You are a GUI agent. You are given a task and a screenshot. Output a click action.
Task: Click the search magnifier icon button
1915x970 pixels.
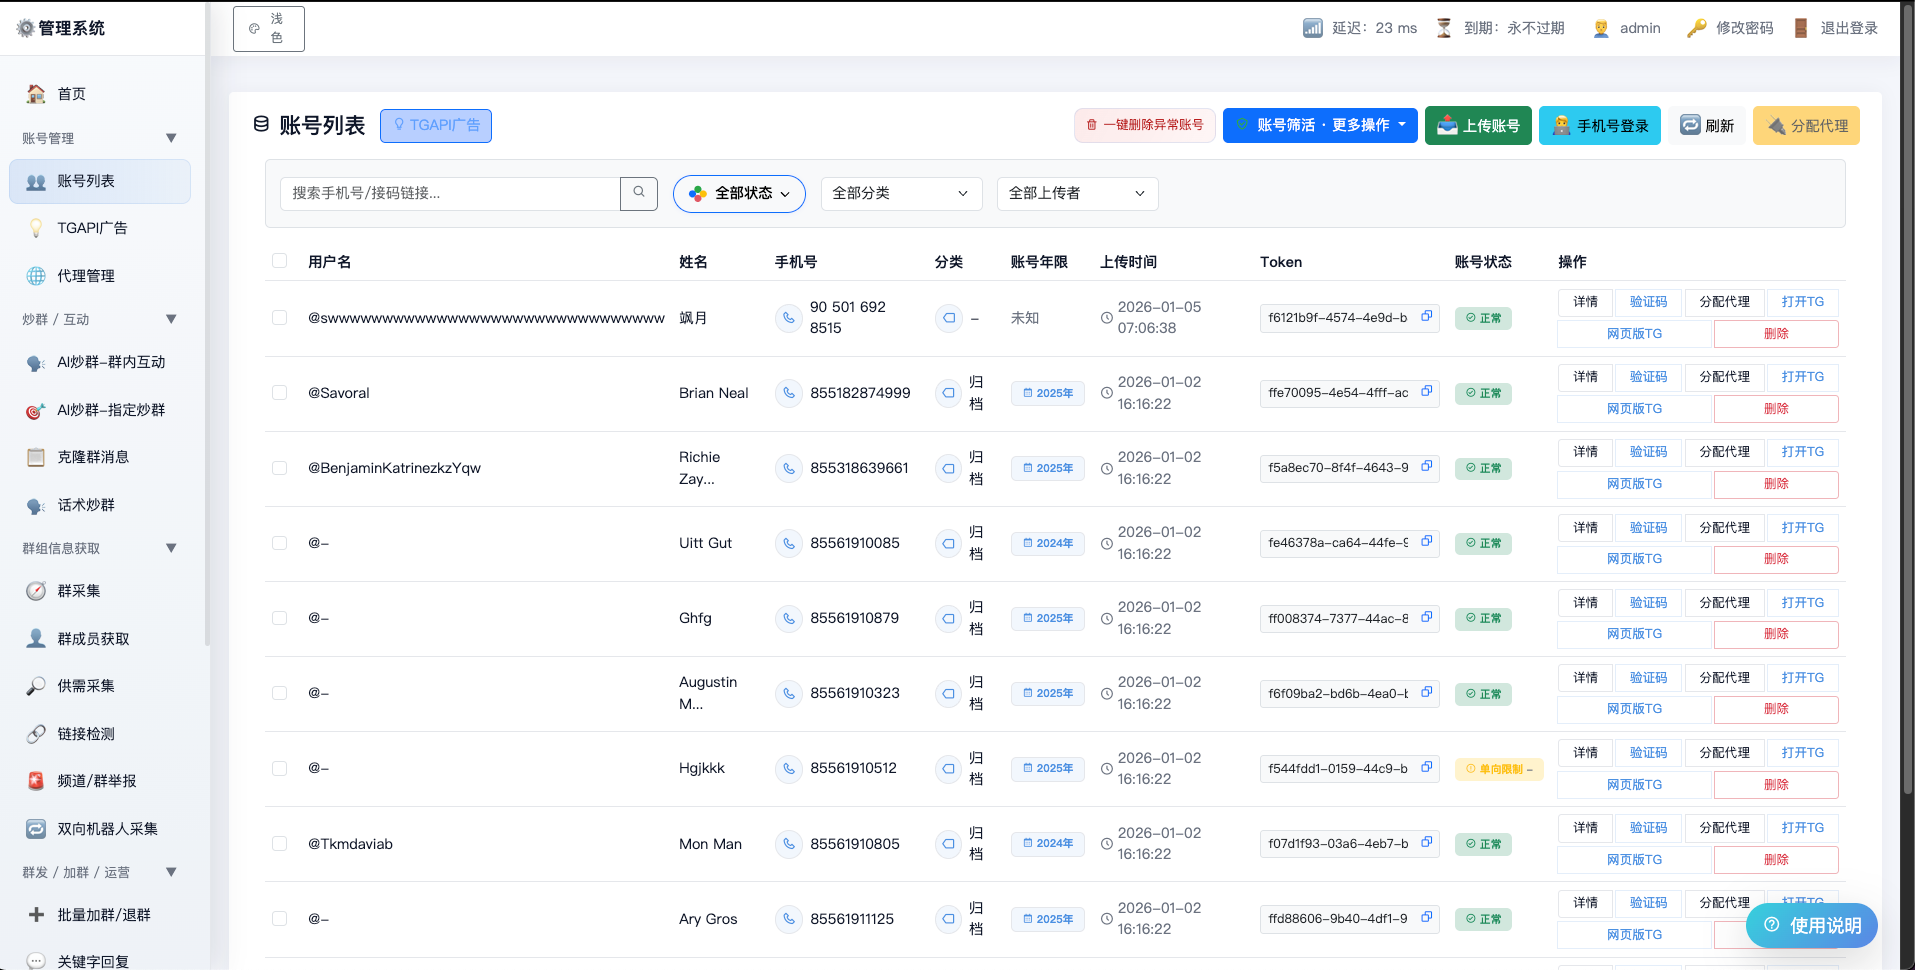[638, 193]
